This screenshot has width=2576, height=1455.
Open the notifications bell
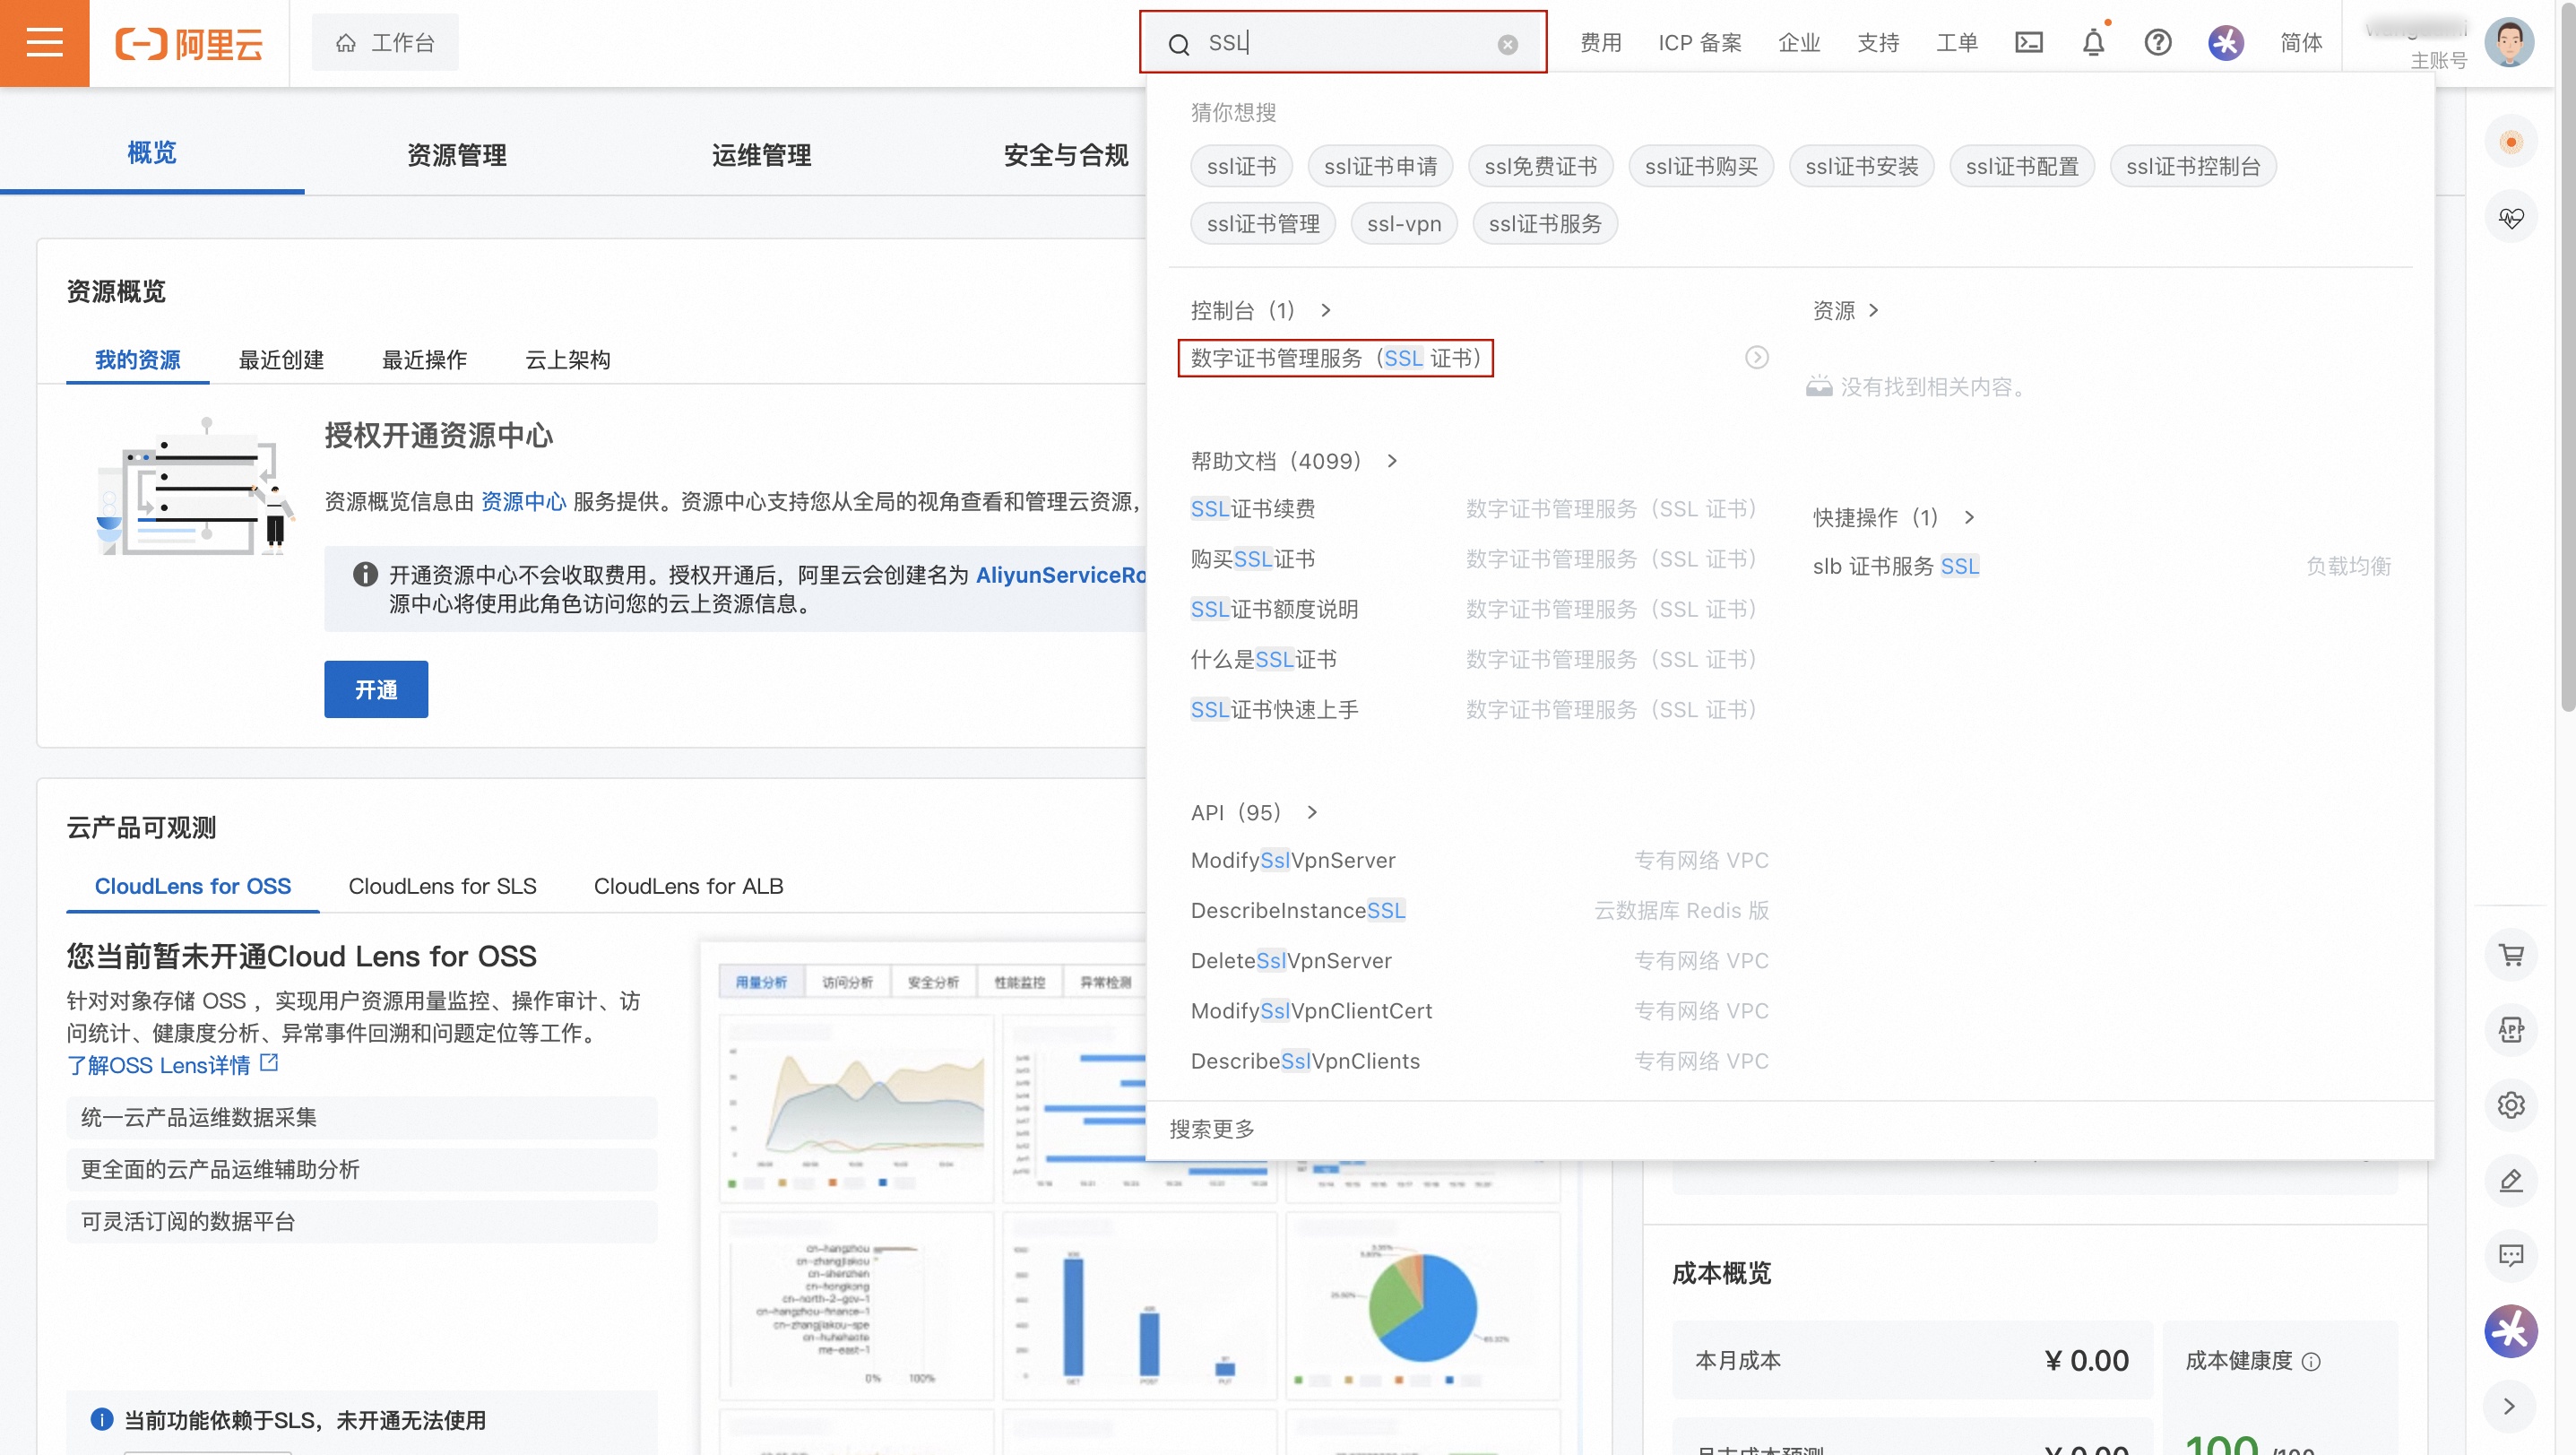pos(2093,43)
